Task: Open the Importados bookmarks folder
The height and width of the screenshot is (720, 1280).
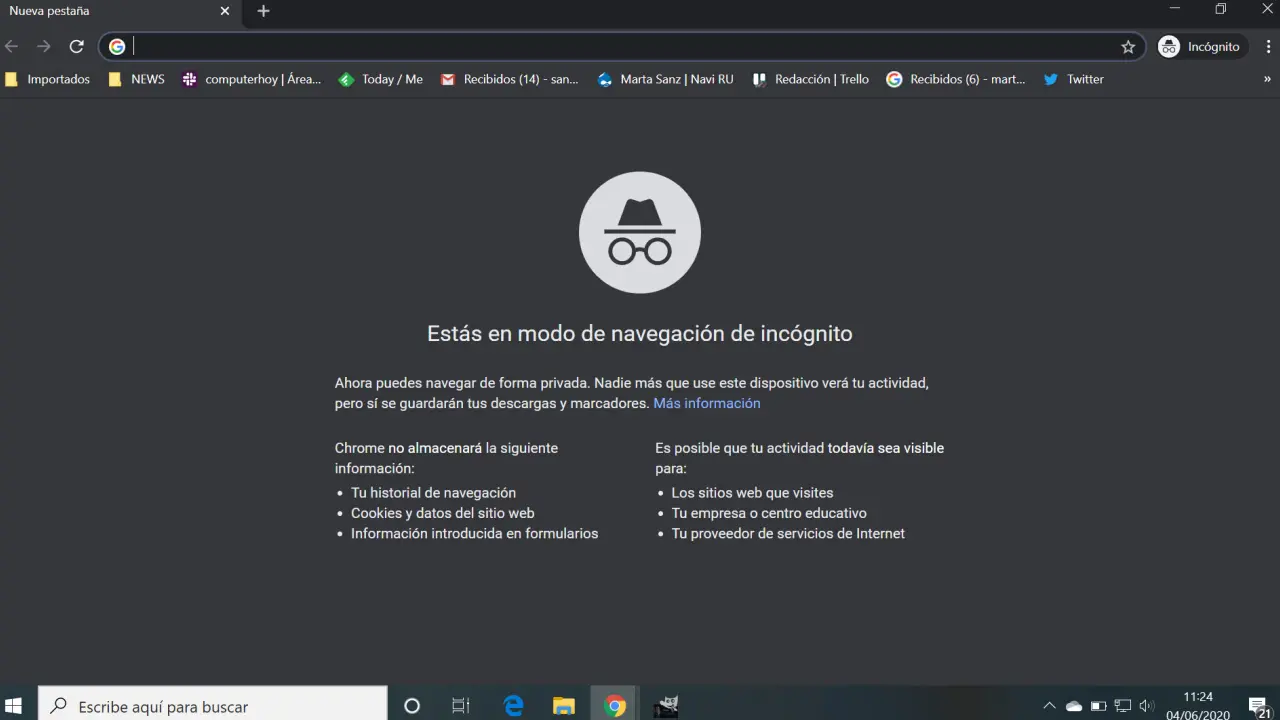Action: pos(48,79)
